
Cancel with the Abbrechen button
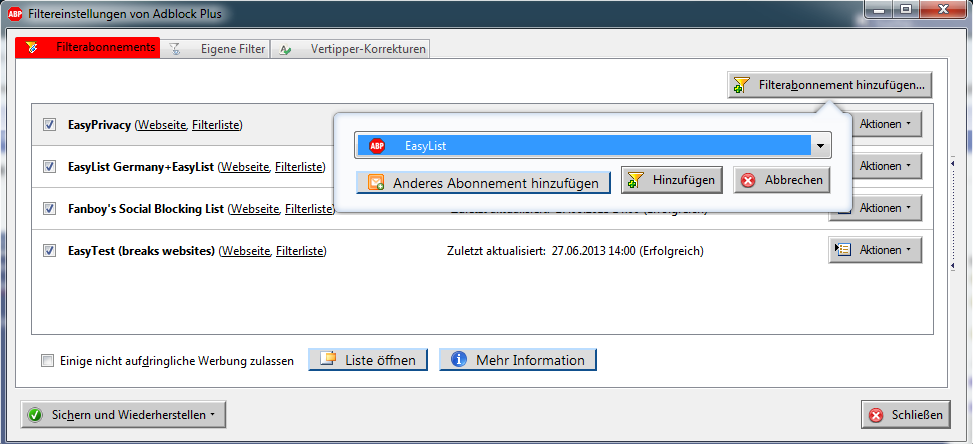(782, 180)
